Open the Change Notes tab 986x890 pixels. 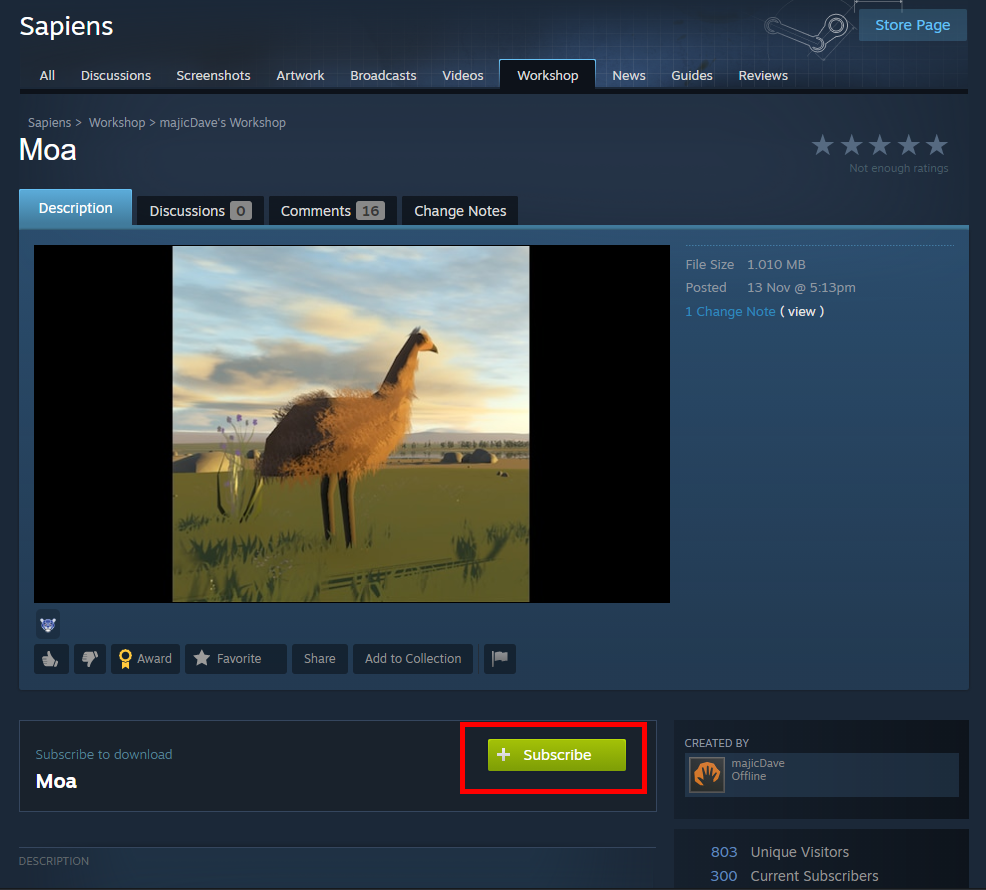click(460, 211)
